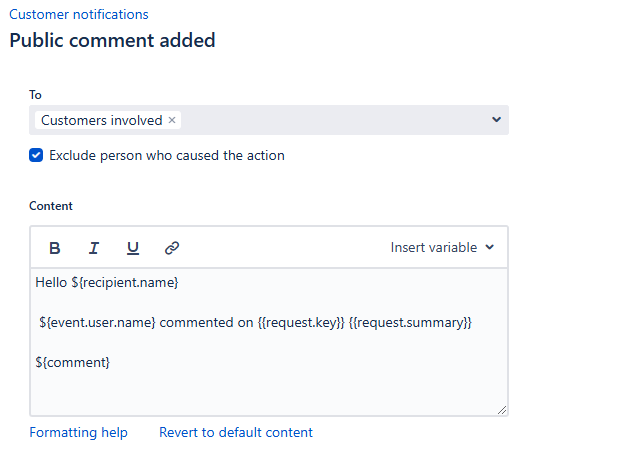
Task: Open the Formatting help link
Action: click(x=79, y=432)
